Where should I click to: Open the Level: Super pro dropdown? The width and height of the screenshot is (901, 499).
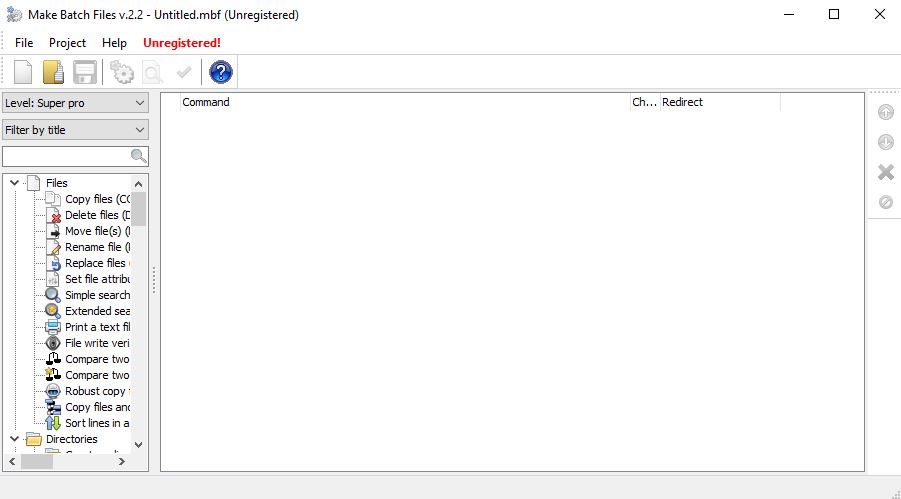[75, 103]
